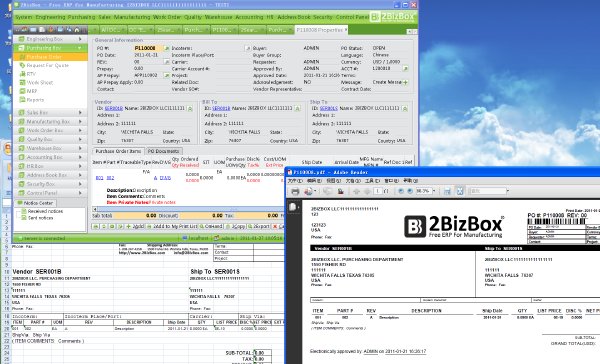This screenshot has width=600, height=364.
Task: Expand the Security Box sidebar section
Action: click(x=51, y=184)
